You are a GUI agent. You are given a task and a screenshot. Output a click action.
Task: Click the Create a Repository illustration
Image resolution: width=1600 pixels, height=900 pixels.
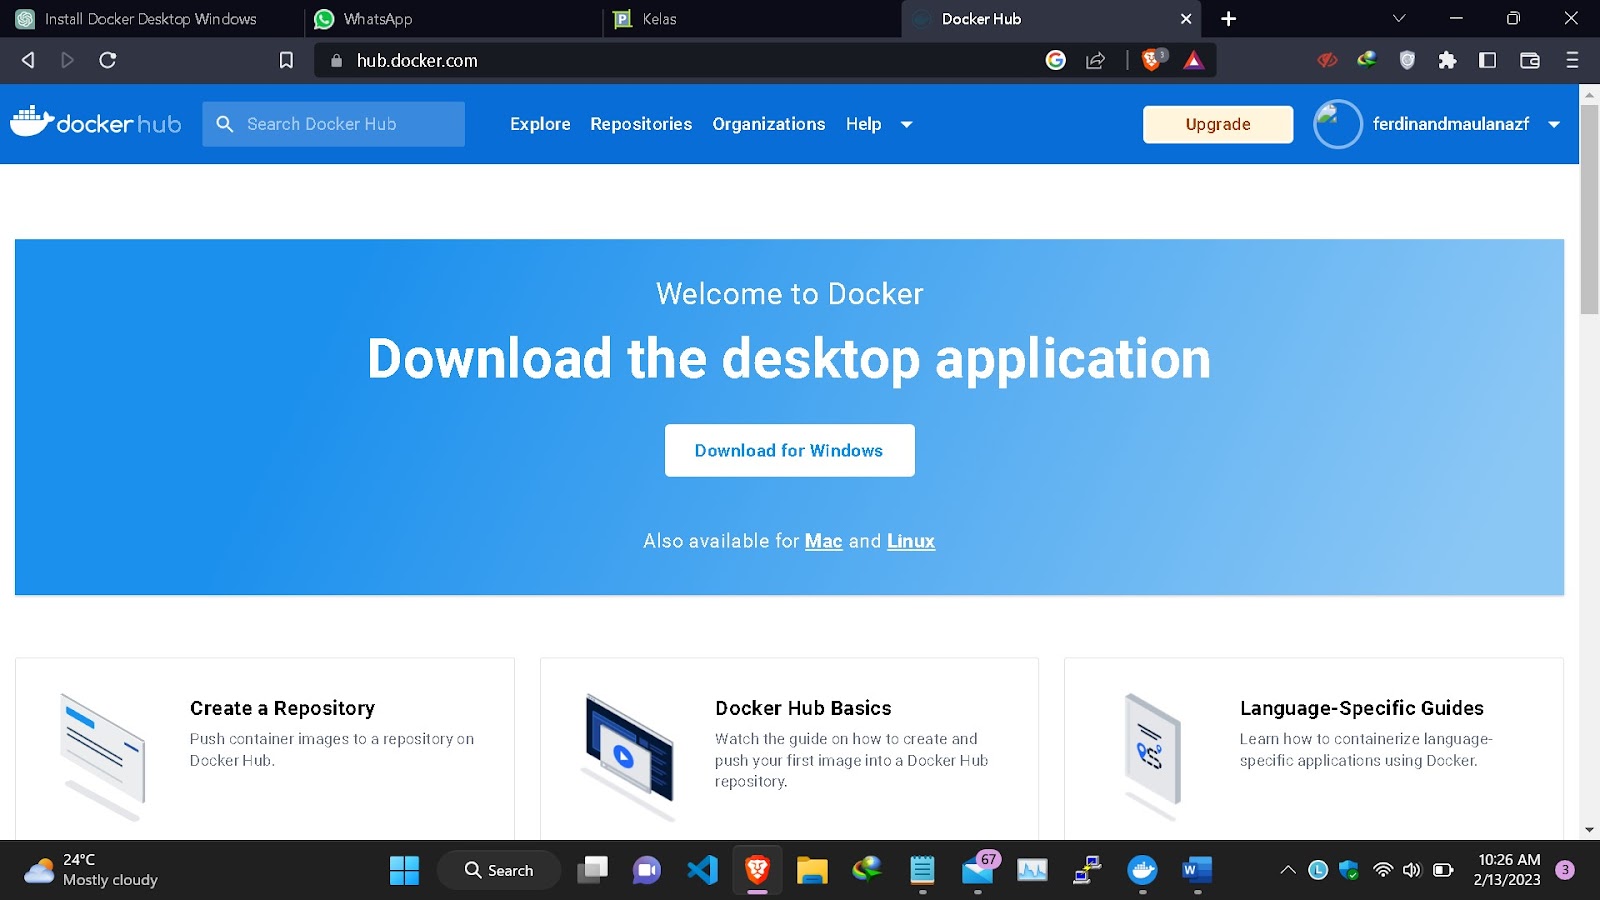click(x=103, y=755)
